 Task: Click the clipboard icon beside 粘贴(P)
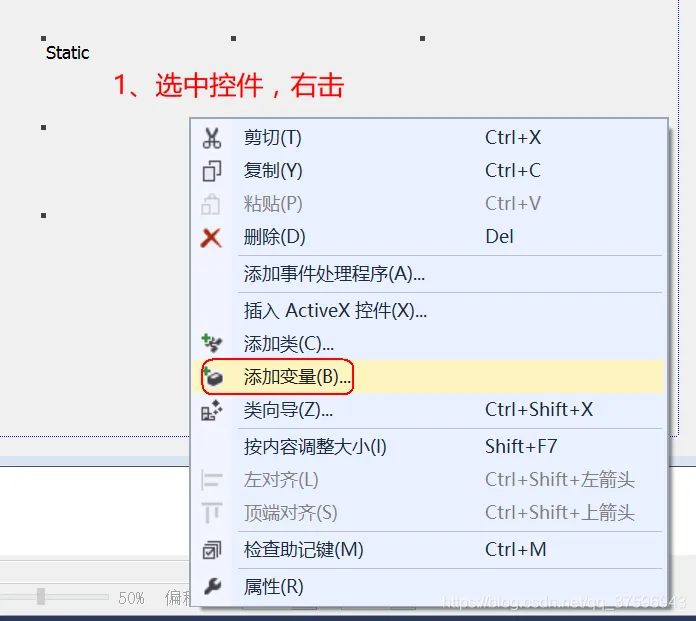(x=211, y=204)
